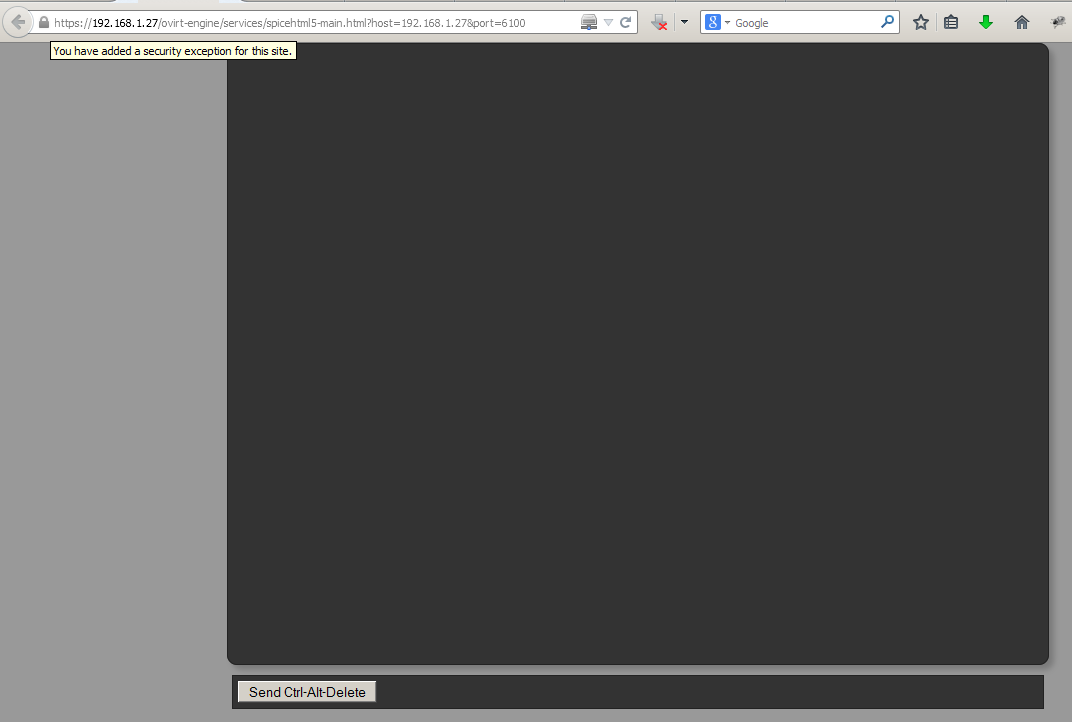The width and height of the screenshot is (1072, 722).
Task: Click the browser back arrow button
Action: click(x=17, y=22)
